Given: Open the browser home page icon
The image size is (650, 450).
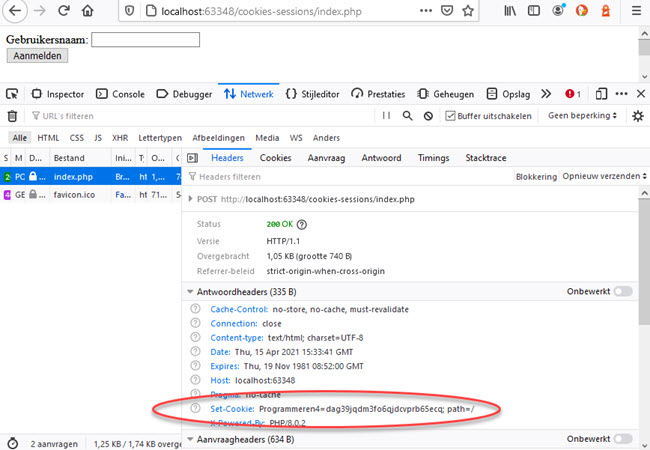Looking at the screenshot, I should tap(87, 11).
